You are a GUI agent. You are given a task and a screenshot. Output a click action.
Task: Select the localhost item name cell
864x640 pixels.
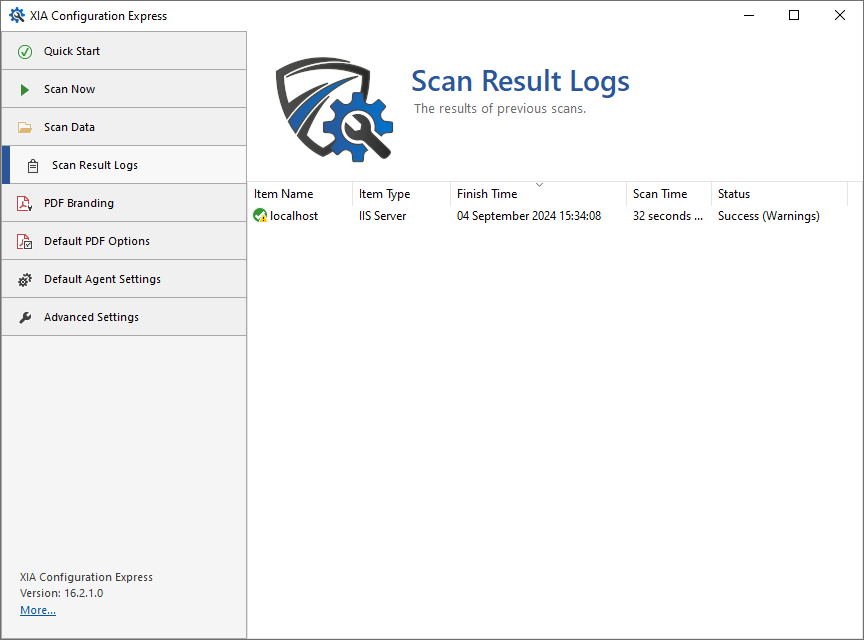pyautogui.click(x=294, y=216)
